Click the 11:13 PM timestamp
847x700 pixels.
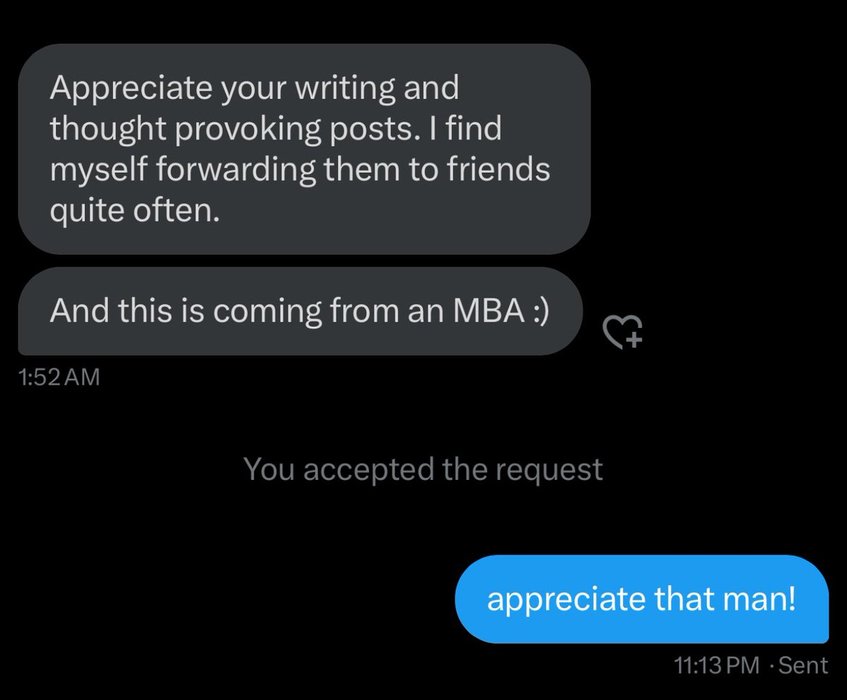pyautogui.click(x=717, y=664)
